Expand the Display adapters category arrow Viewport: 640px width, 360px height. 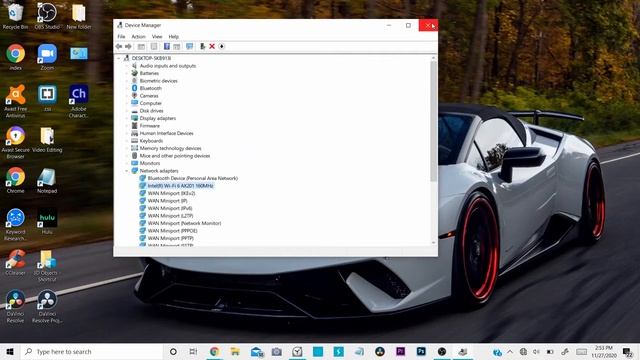click(x=127, y=118)
